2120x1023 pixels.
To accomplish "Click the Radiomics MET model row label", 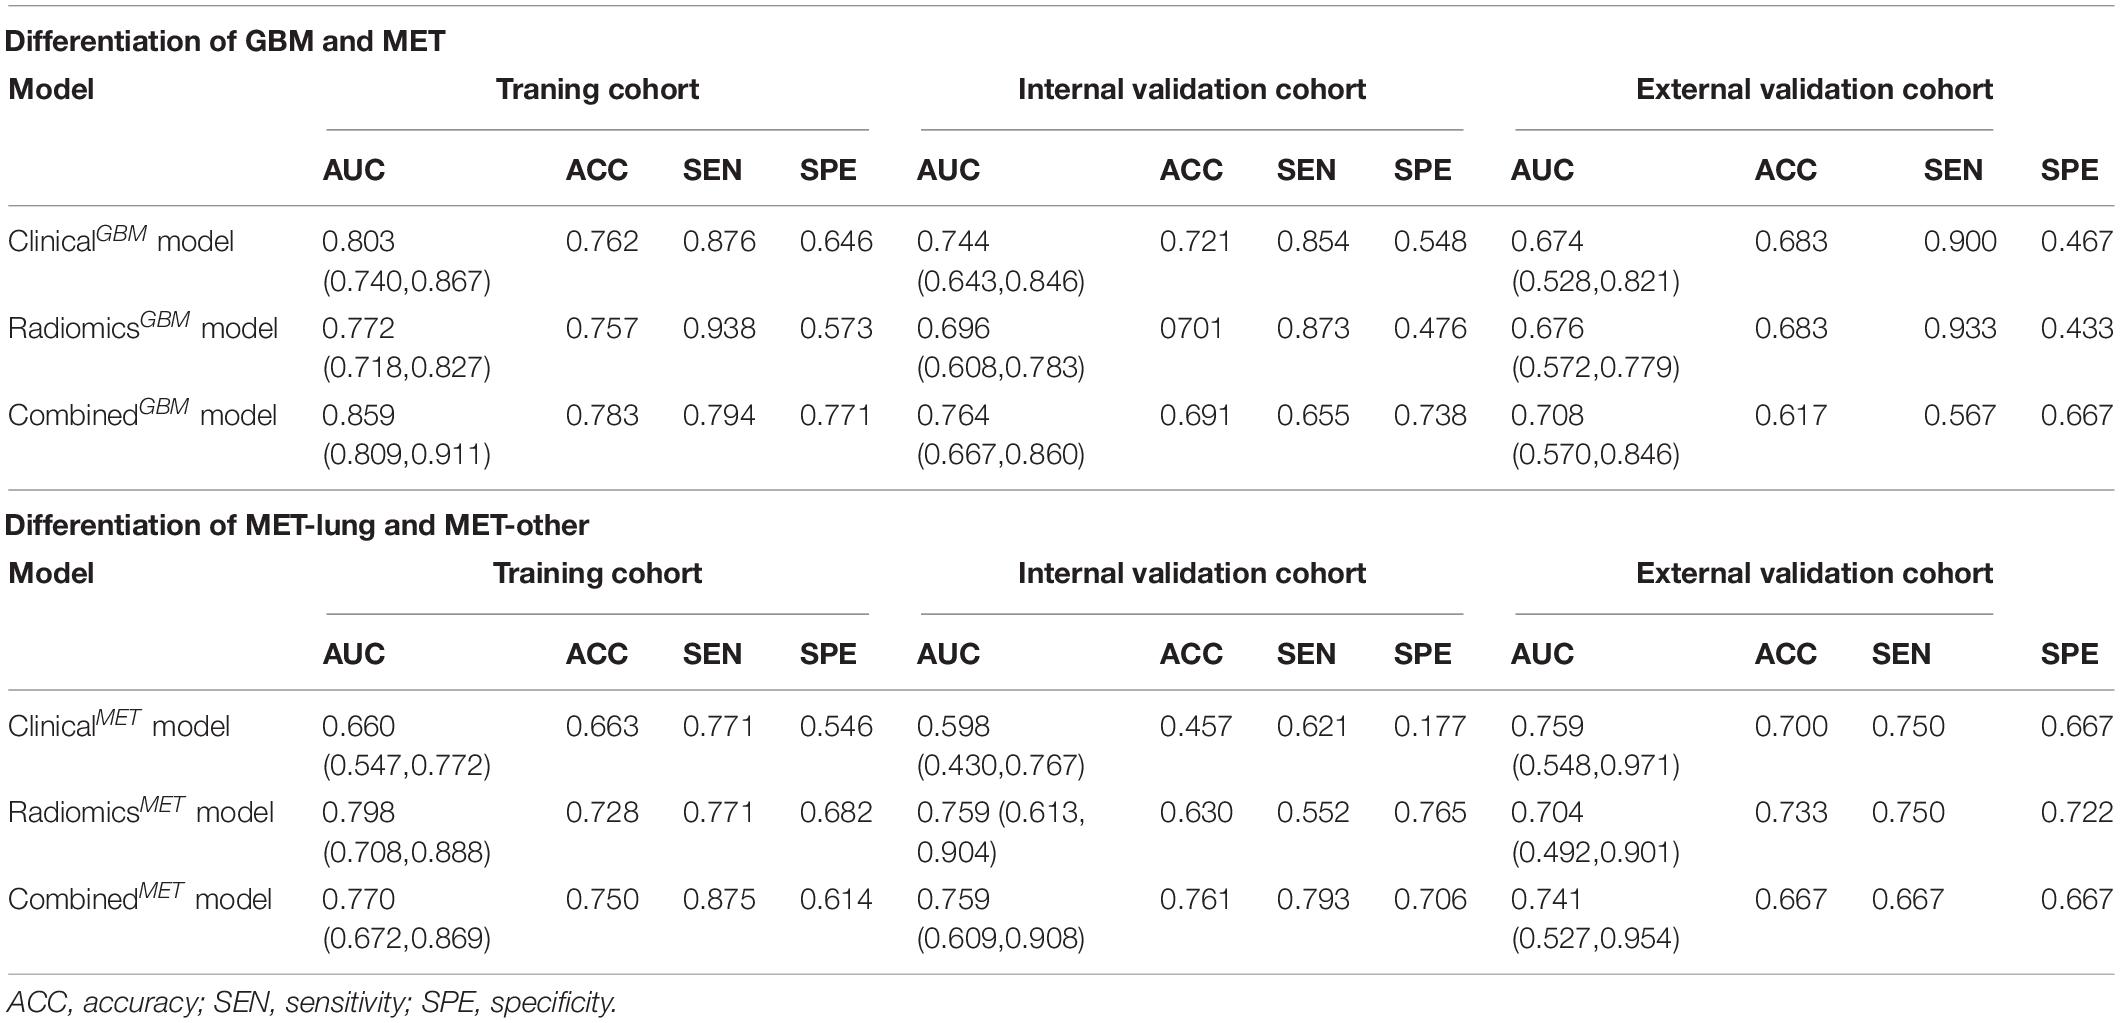I will (141, 811).
